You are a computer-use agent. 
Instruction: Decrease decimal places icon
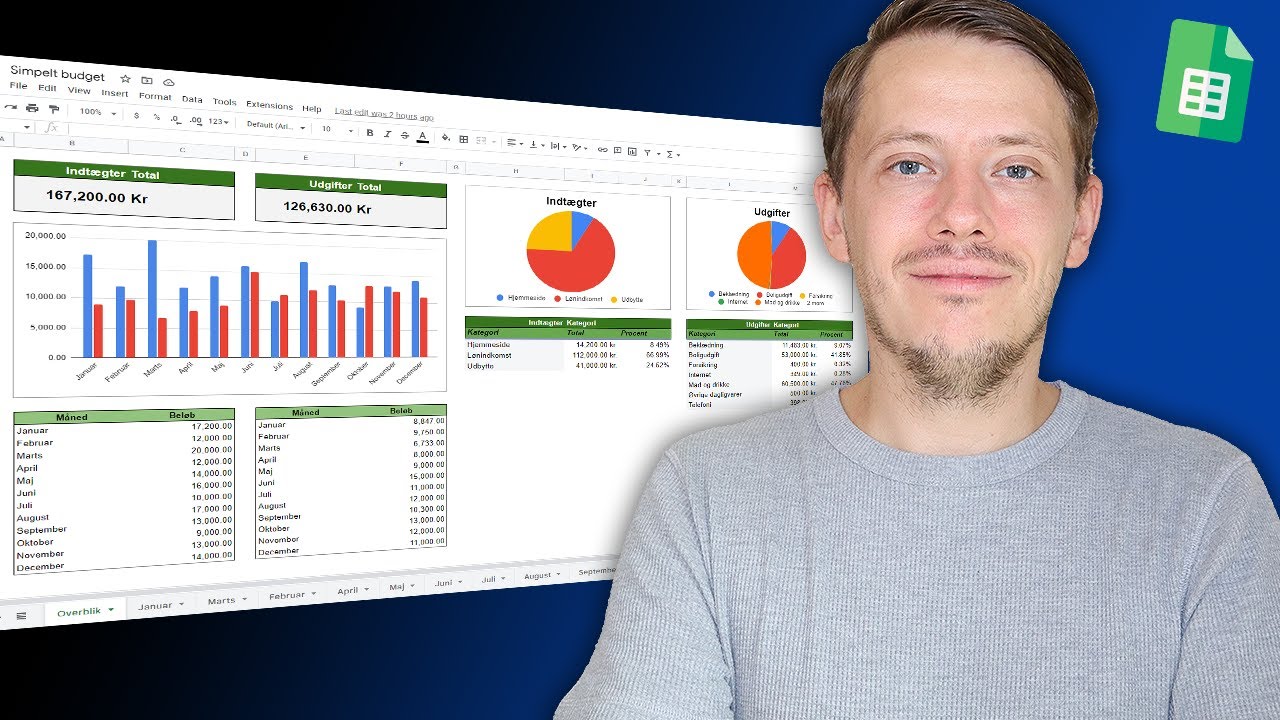tap(176, 119)
